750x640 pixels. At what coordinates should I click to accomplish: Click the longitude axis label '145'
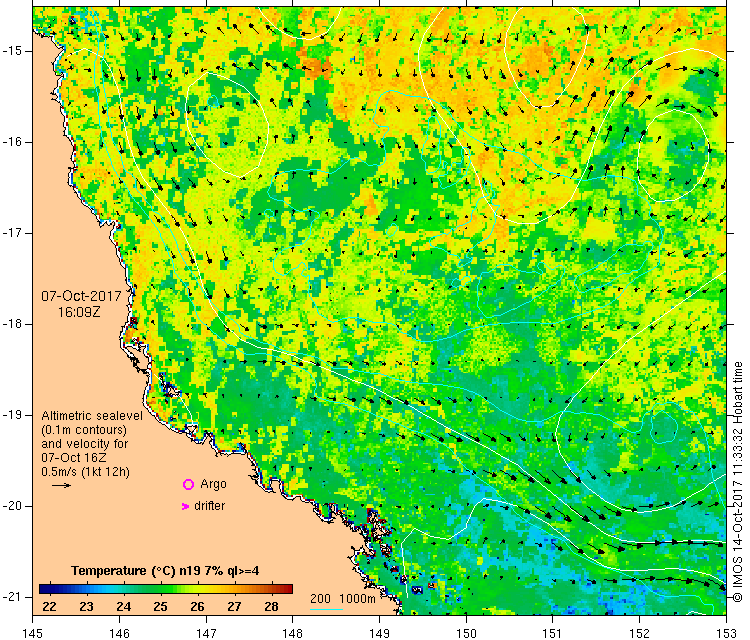coord(33,633)
